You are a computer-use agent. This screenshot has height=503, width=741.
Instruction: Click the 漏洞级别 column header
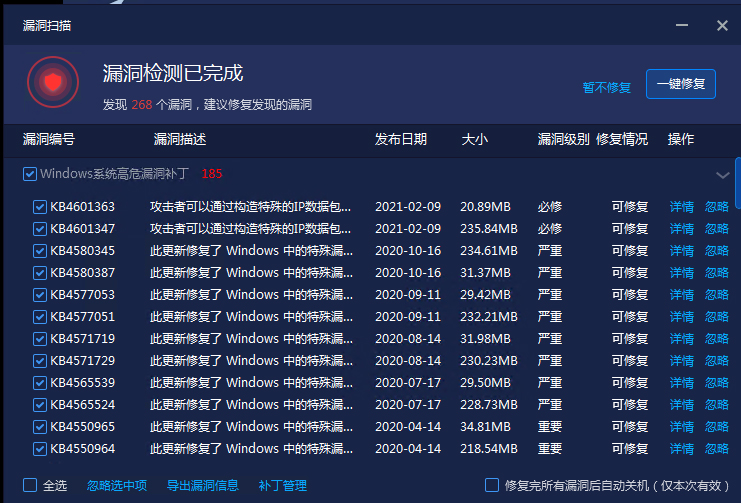pyautogui.click(x=563, y=139)
